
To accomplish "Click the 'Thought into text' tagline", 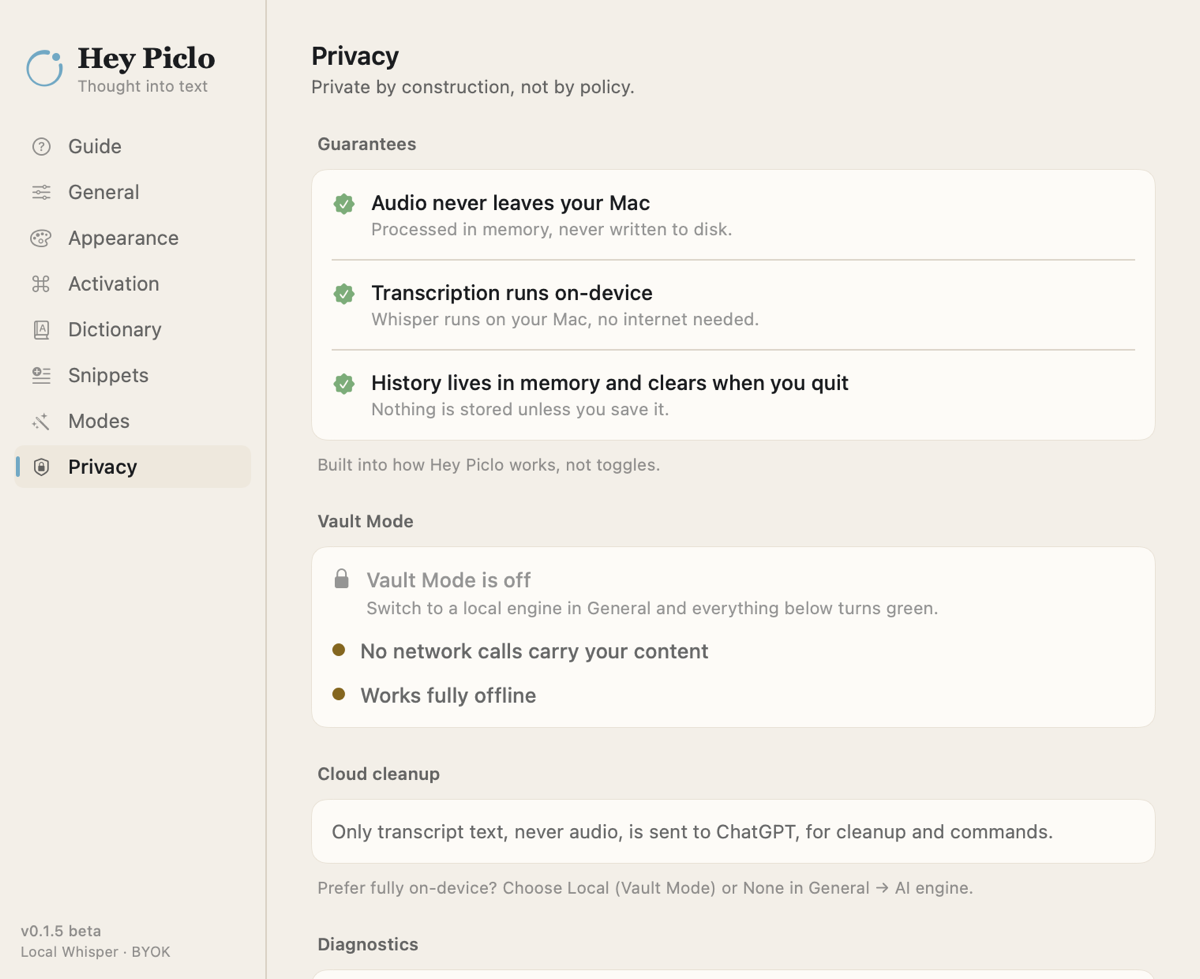I will coord(143,86).
